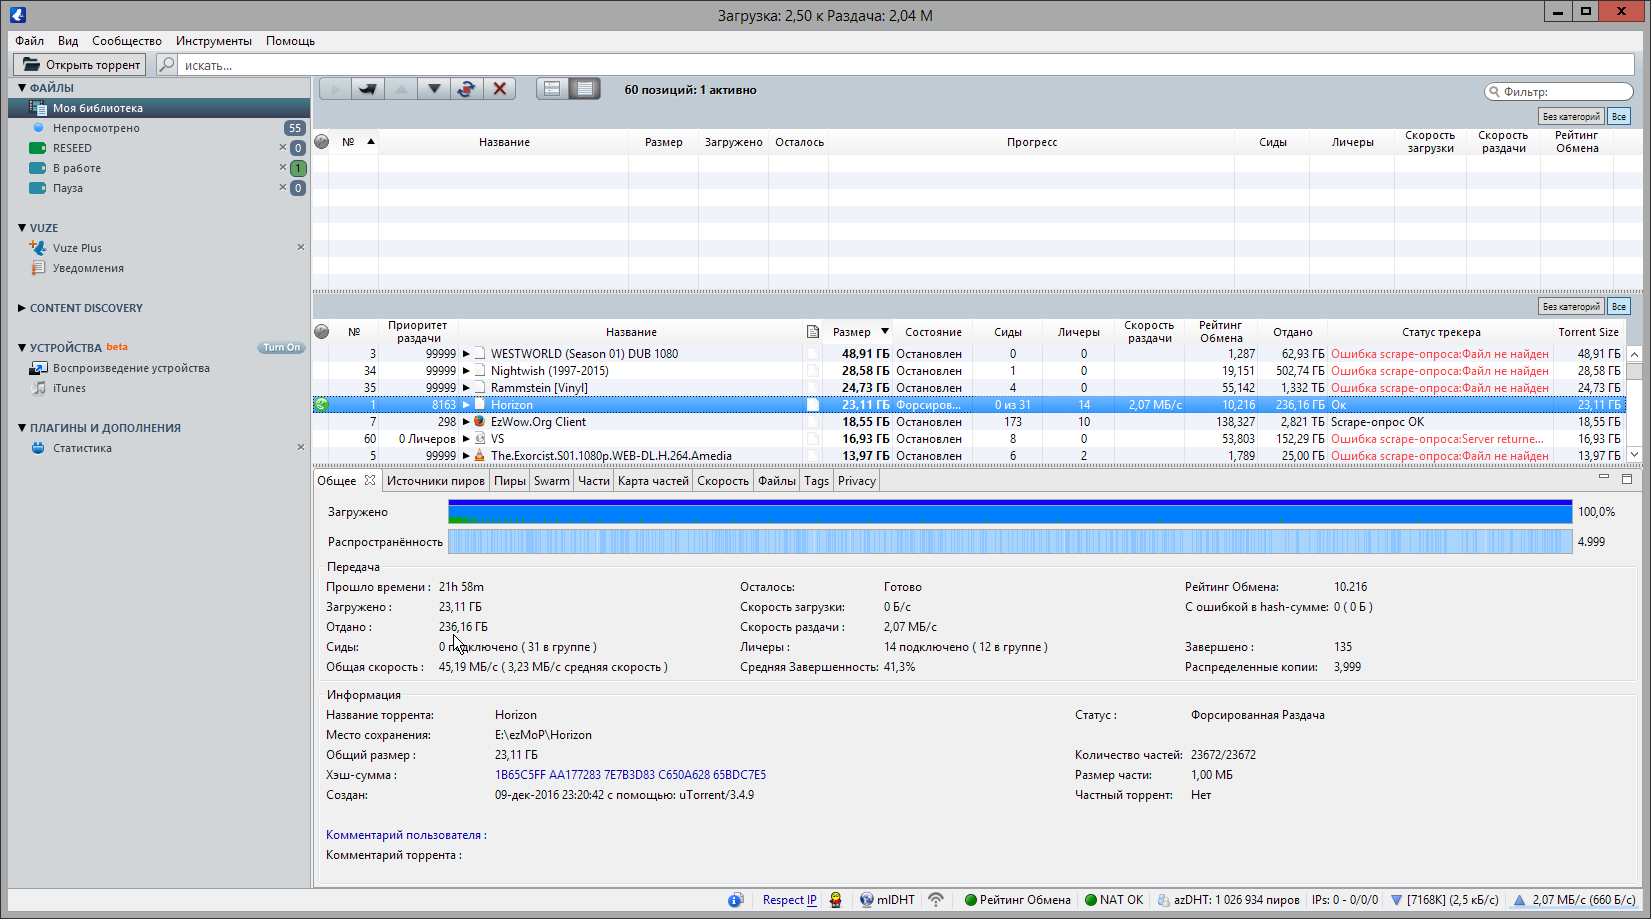1651x919 pixels.
Task: Close the RESEED tag entry
Action: click(282, 148)
